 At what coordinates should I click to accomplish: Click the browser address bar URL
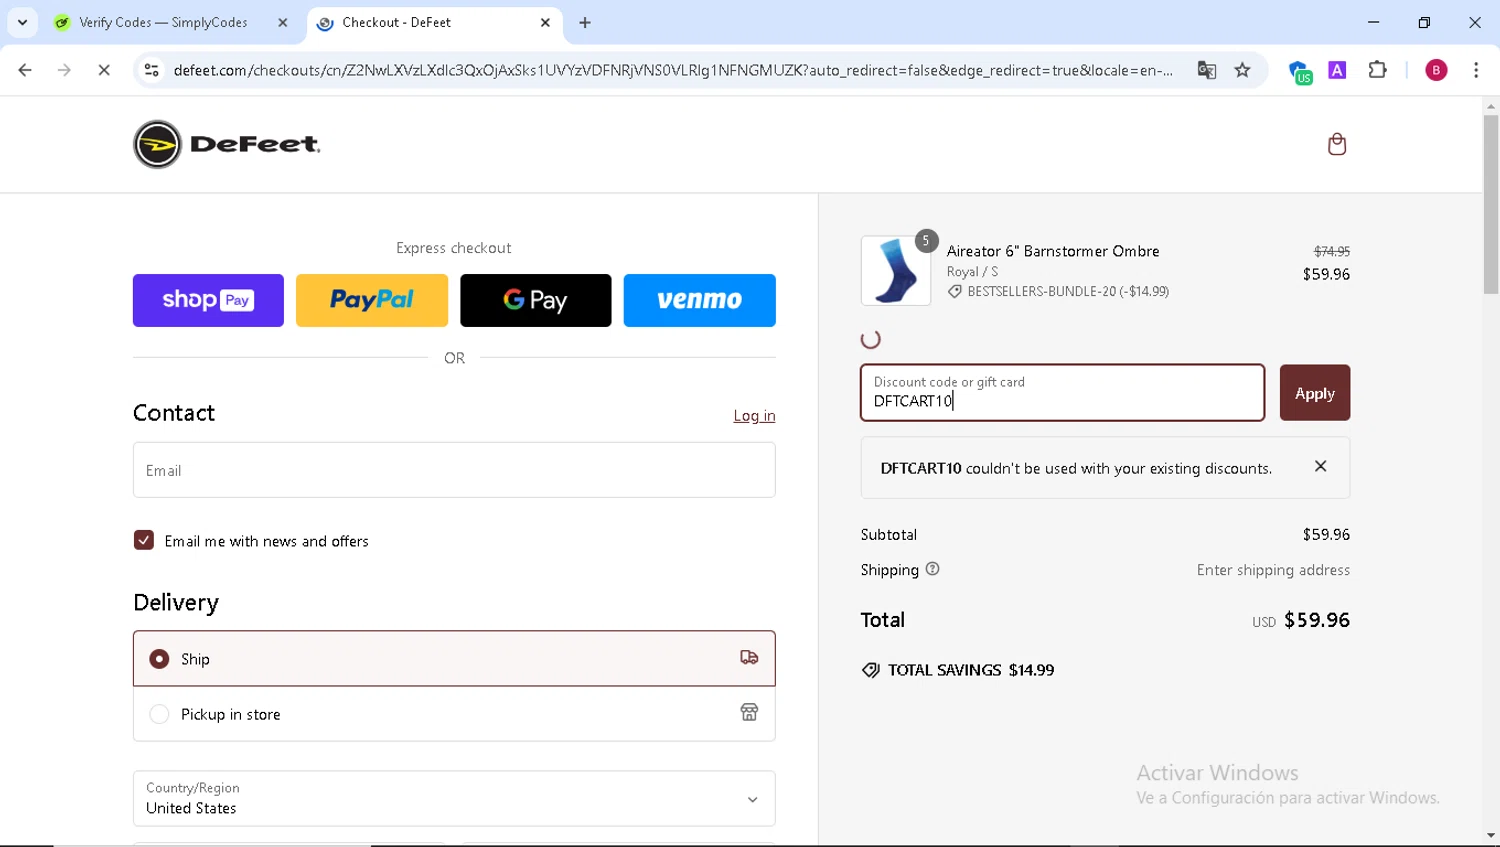point(672,70)
